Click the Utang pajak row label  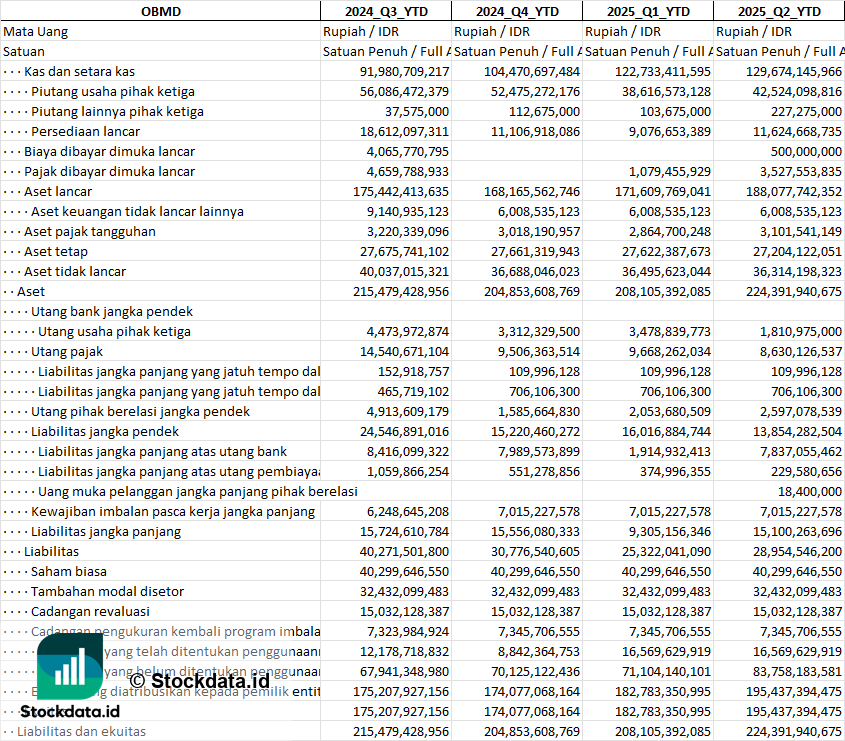[x=67, y=351]
